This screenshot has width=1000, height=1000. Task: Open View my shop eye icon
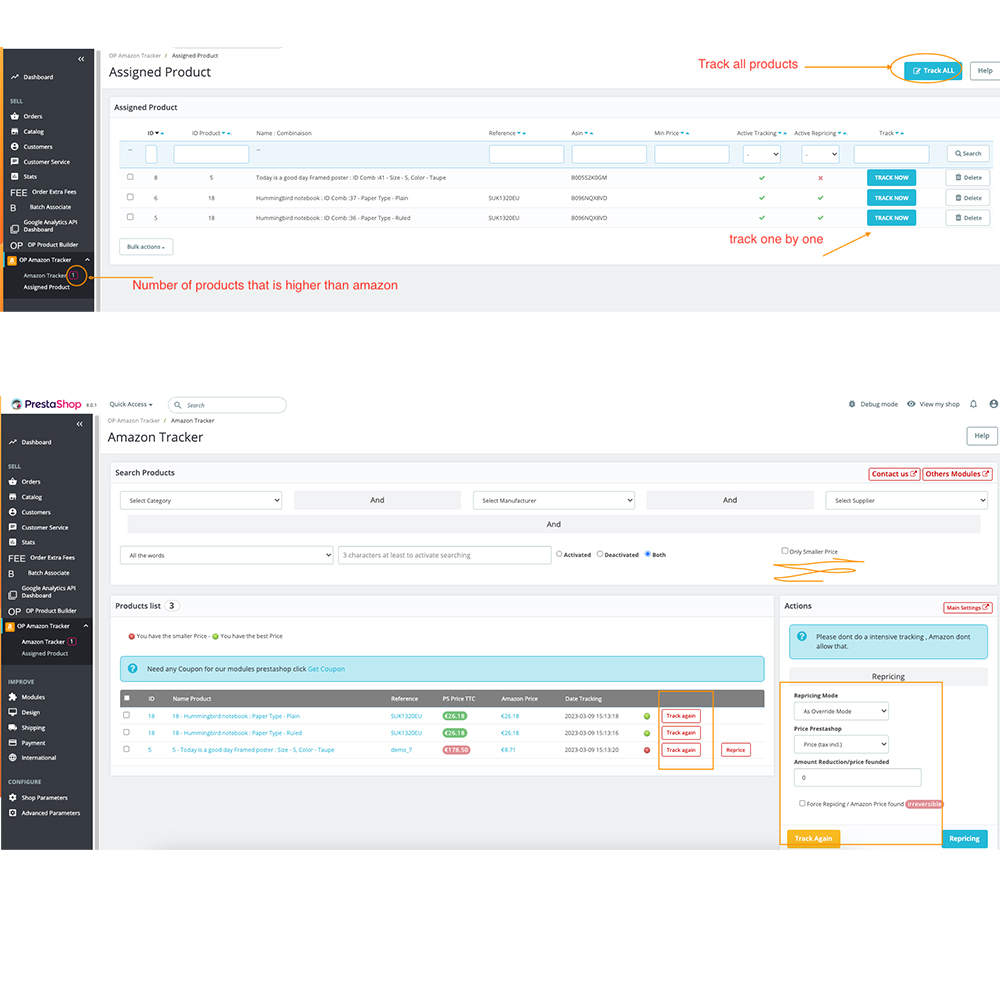tap(911, 404)
